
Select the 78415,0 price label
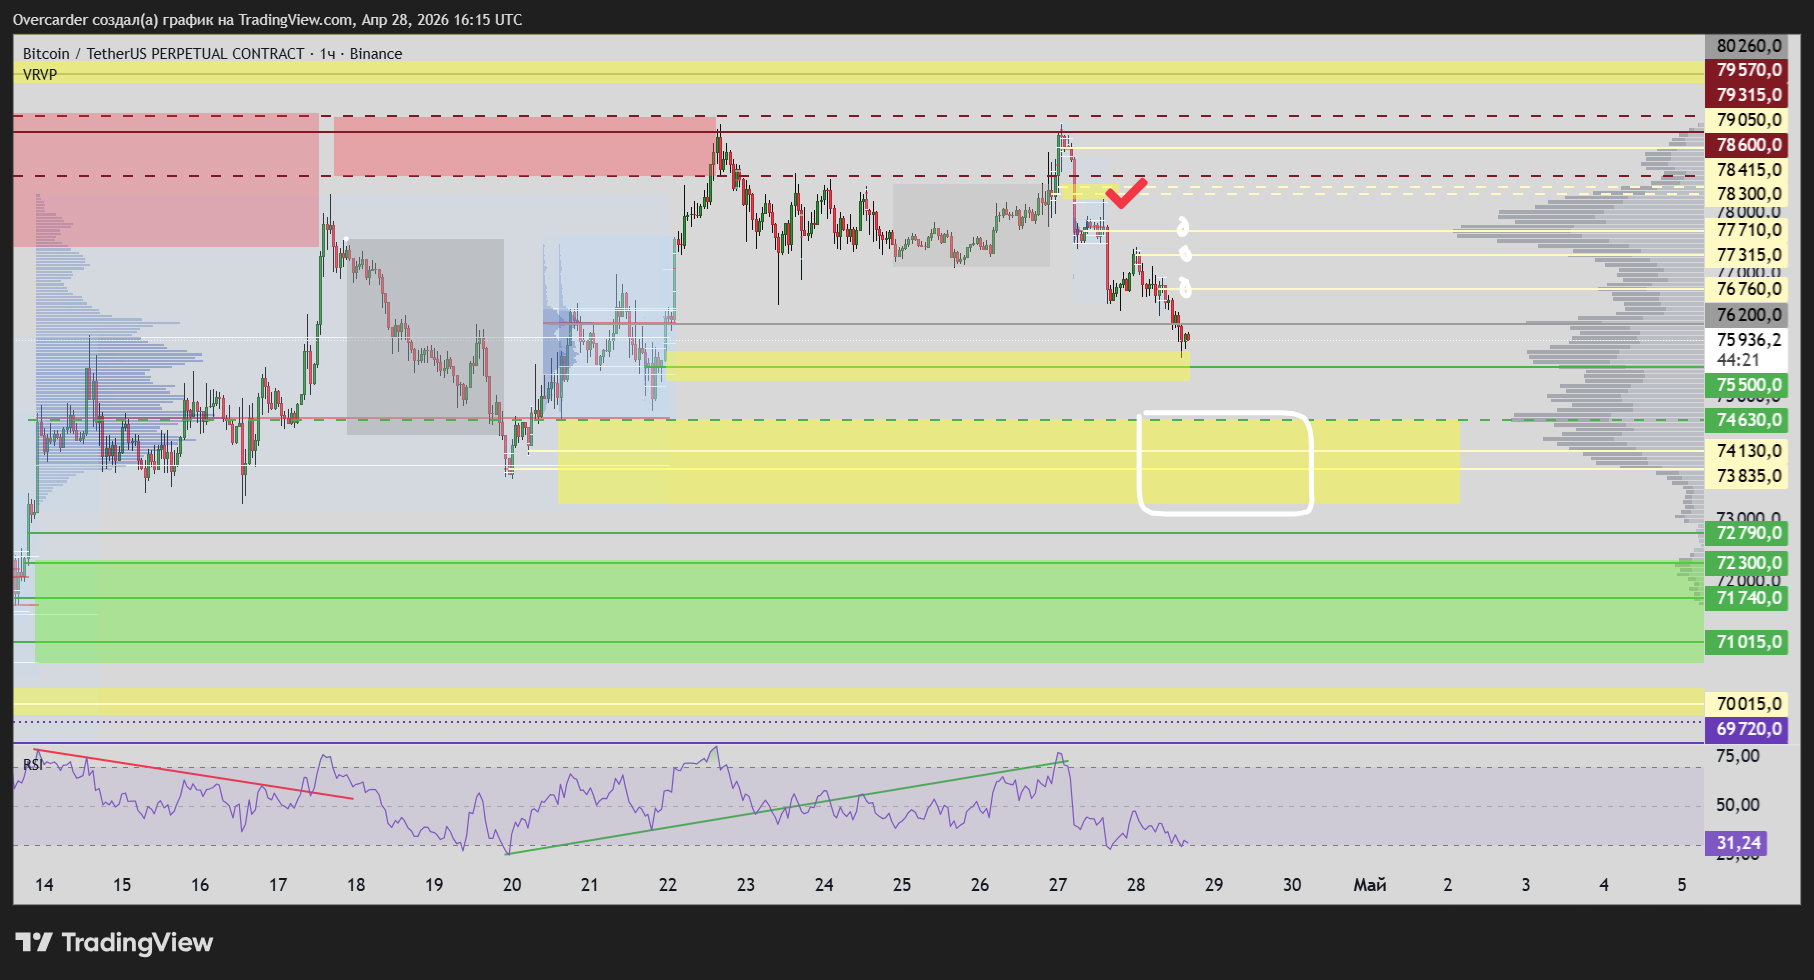[1746, 170]
